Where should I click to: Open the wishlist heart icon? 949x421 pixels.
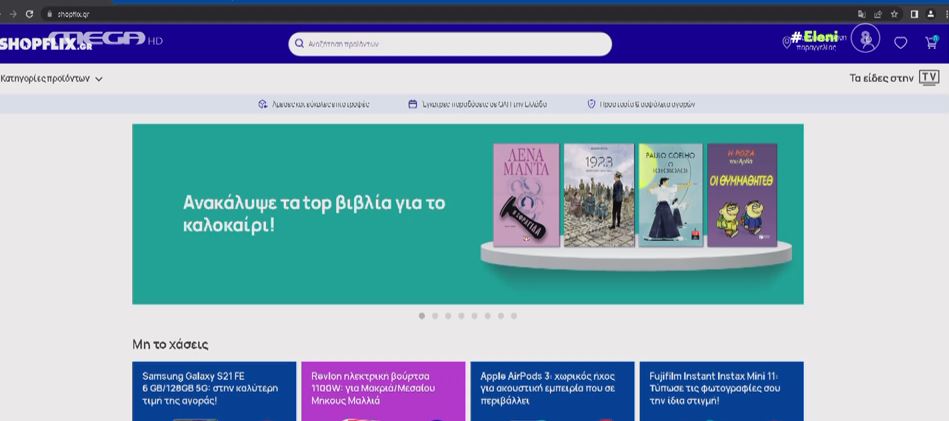(901, 43)
